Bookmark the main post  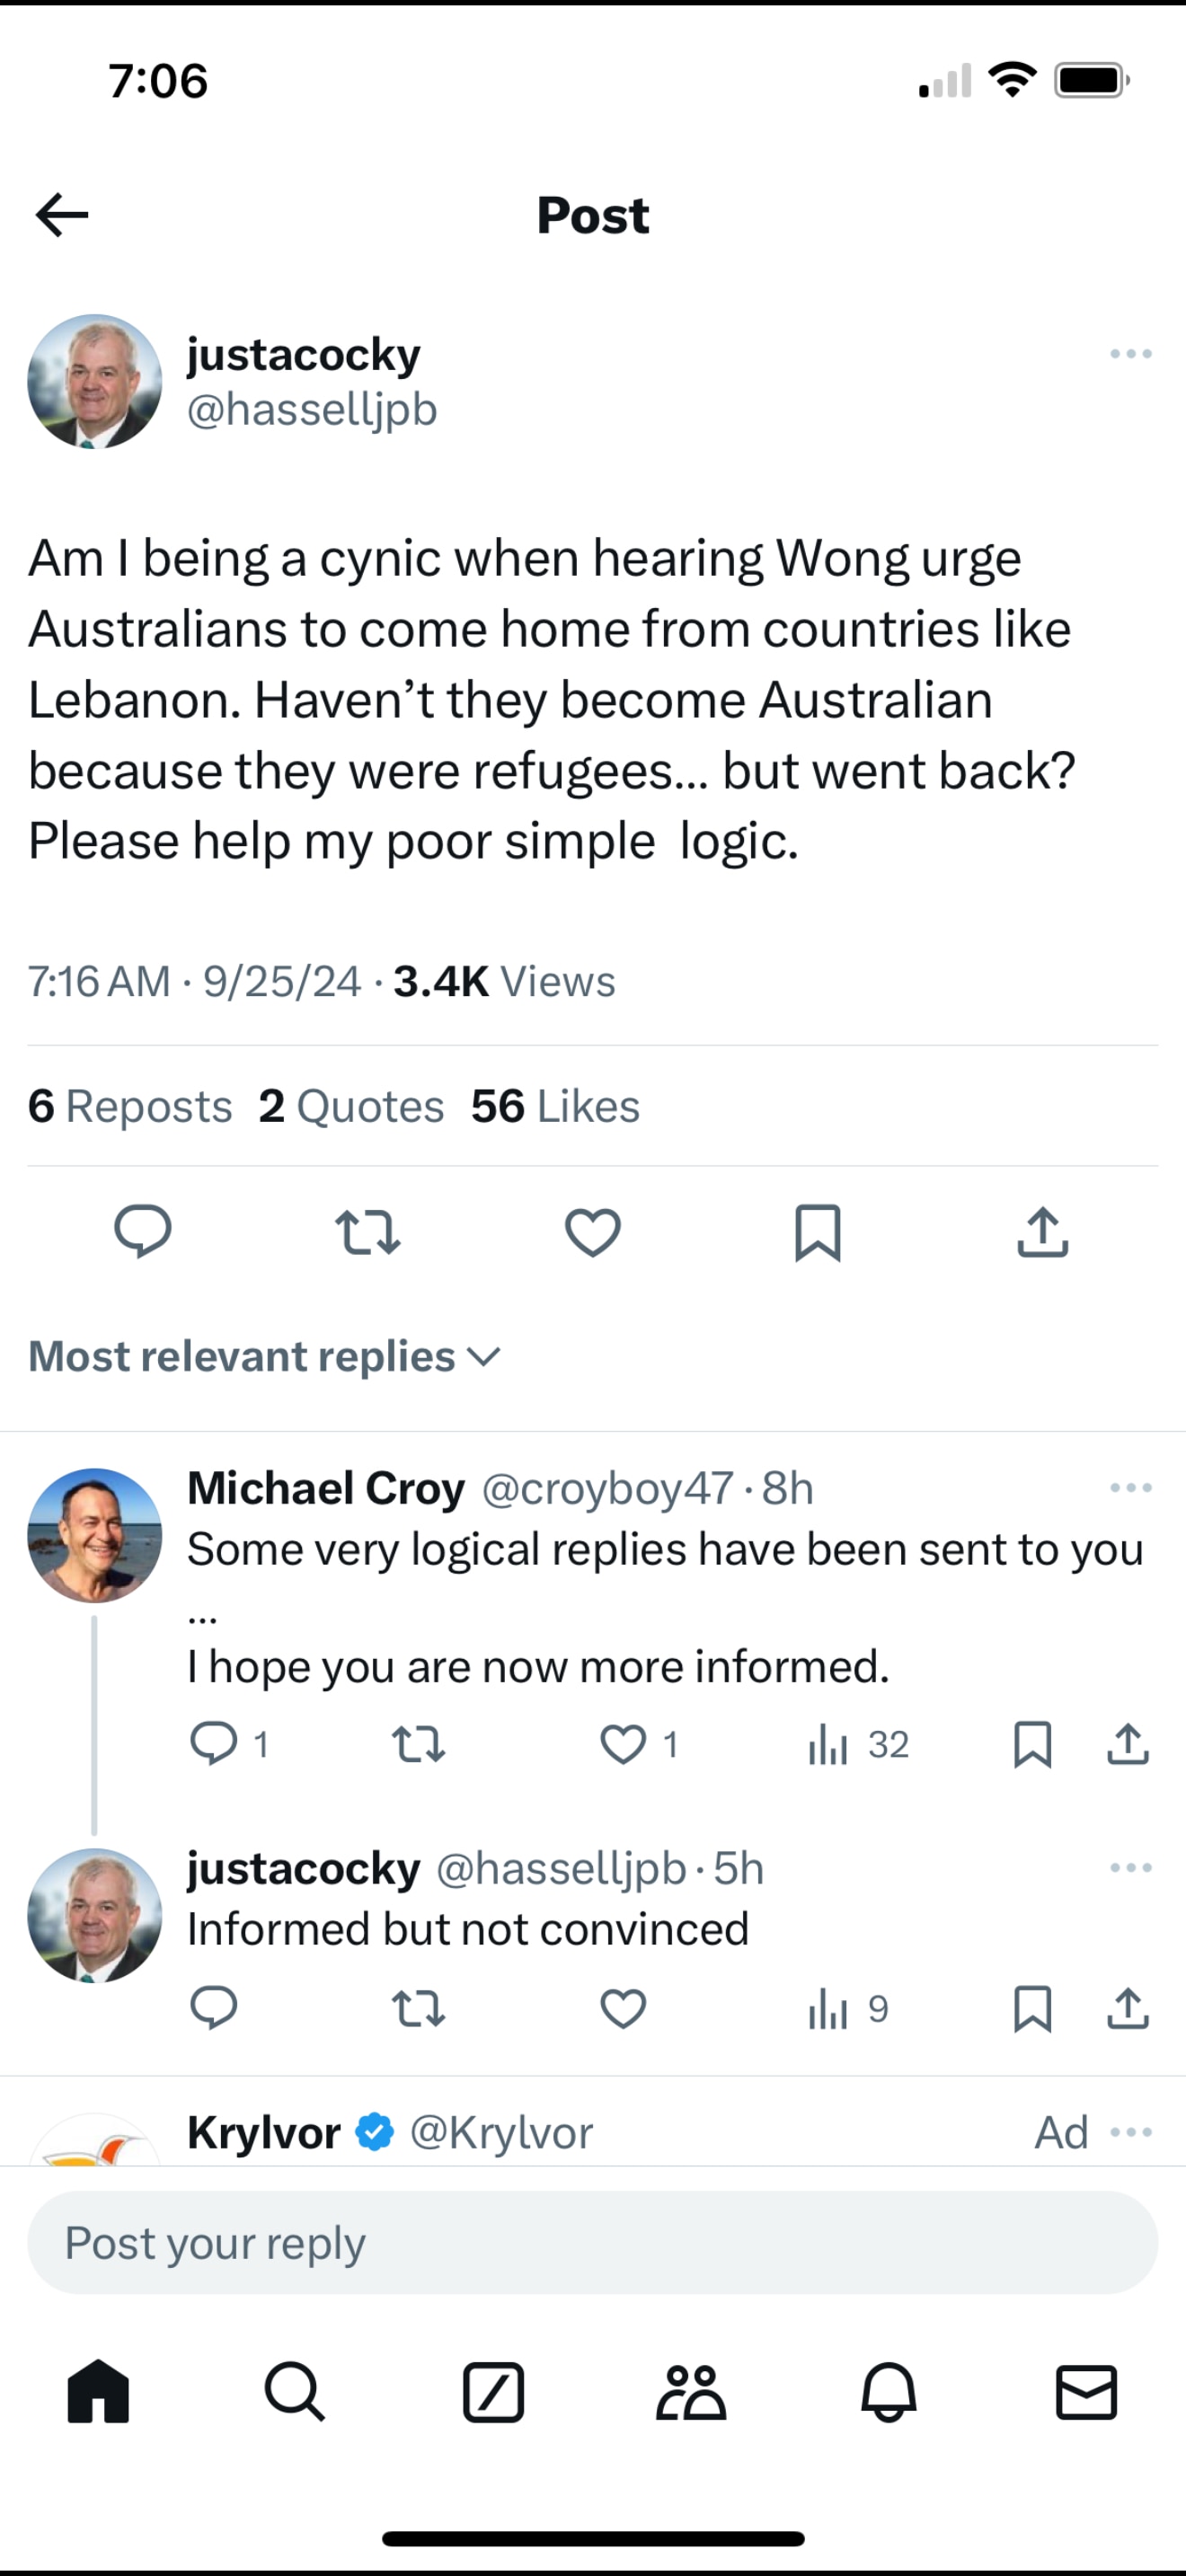point(818,1234)
